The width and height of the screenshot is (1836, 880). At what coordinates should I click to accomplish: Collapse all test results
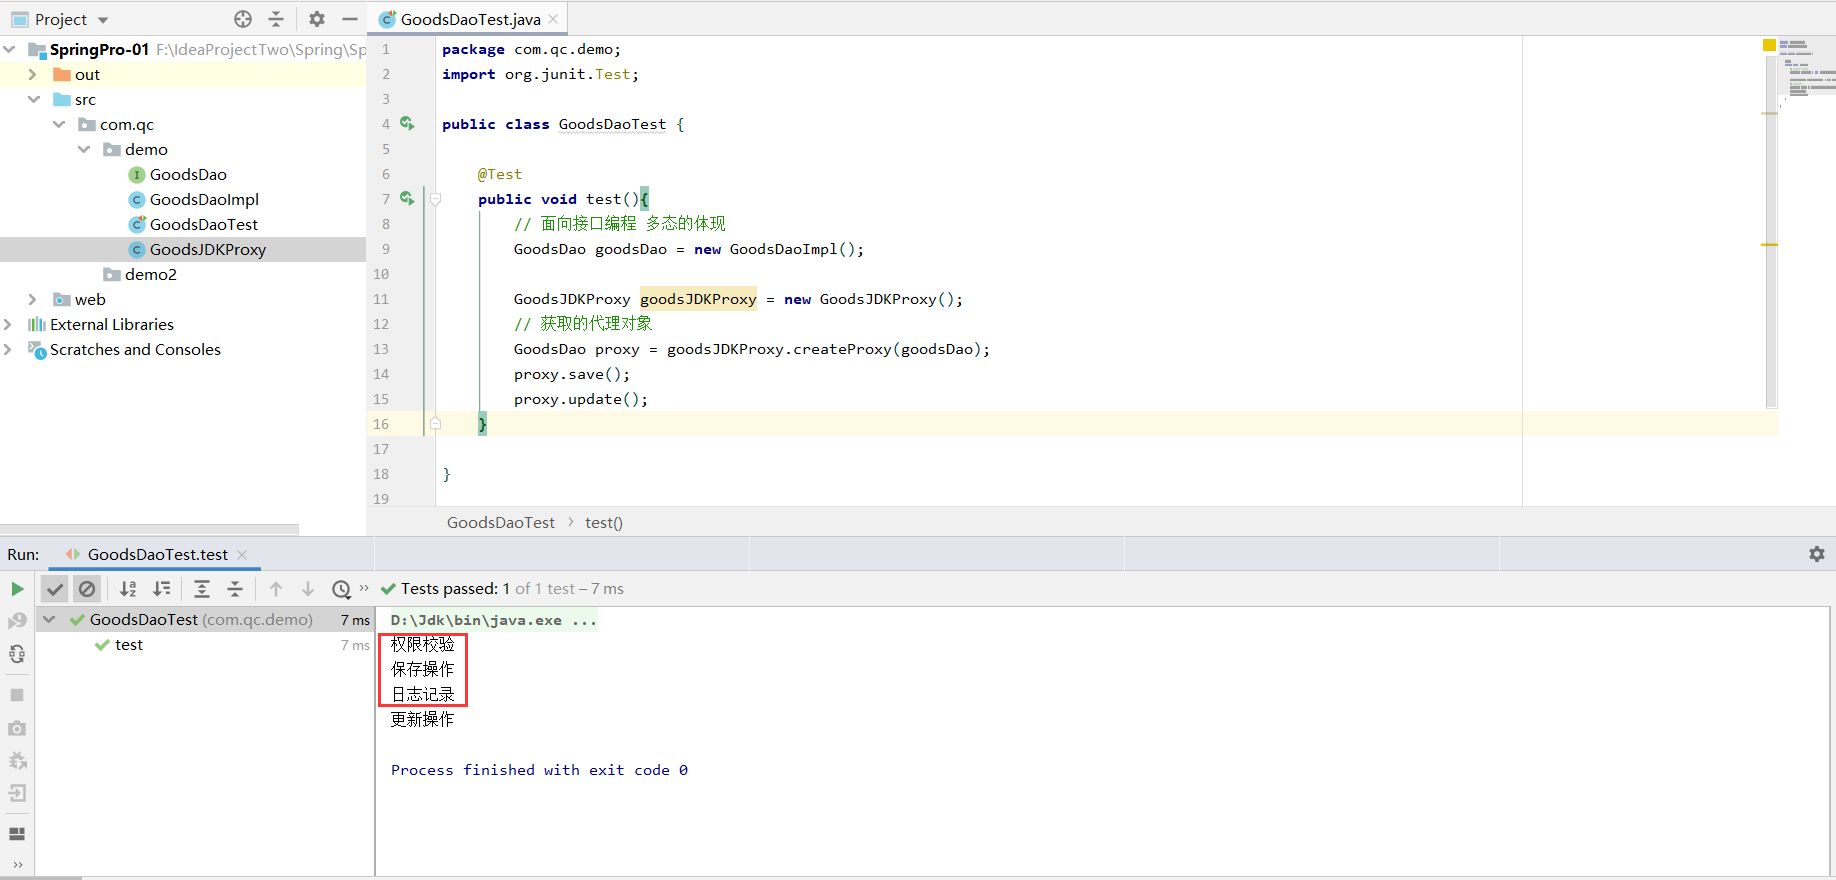235,589
